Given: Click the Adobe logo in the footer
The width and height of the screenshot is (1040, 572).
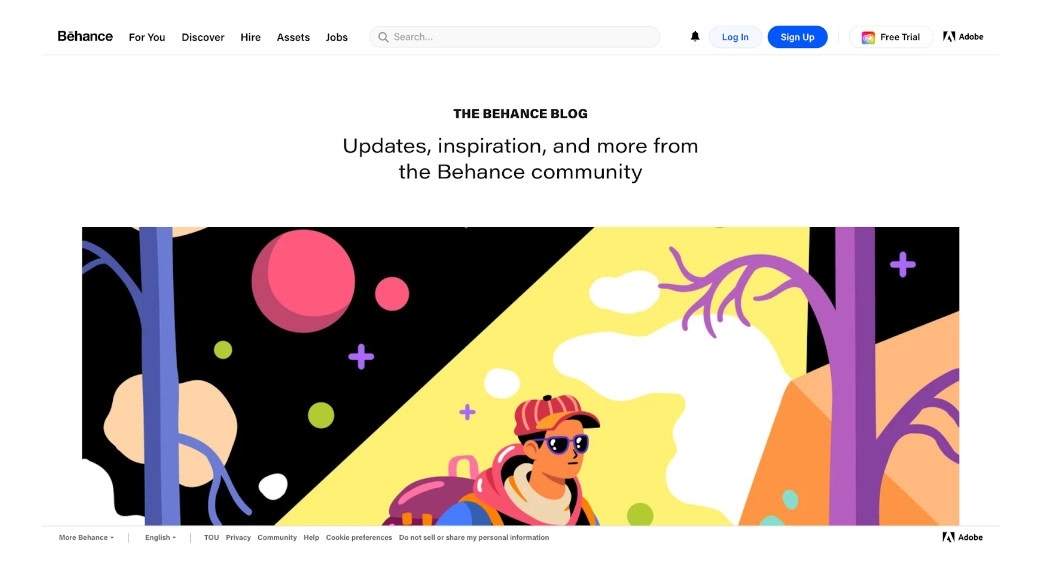Looking at the screenshot, I should (x=963, y=537).
